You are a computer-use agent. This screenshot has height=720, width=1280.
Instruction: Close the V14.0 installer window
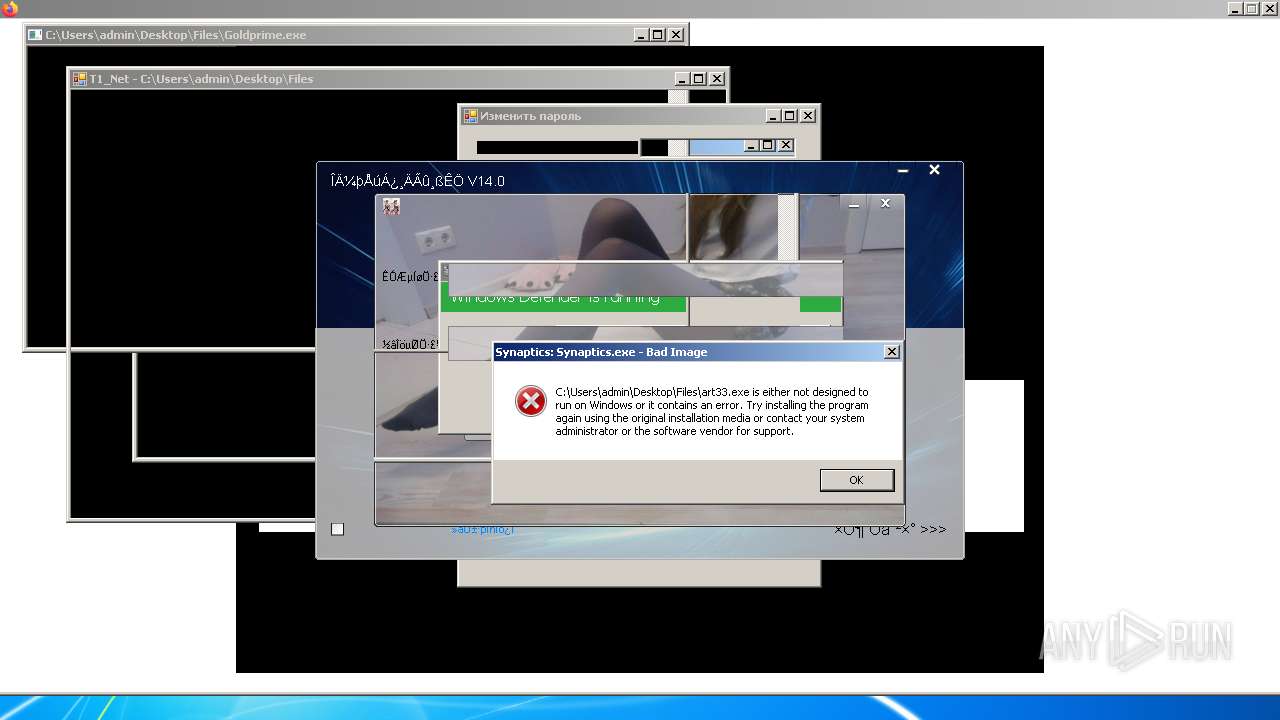[934, 170]
